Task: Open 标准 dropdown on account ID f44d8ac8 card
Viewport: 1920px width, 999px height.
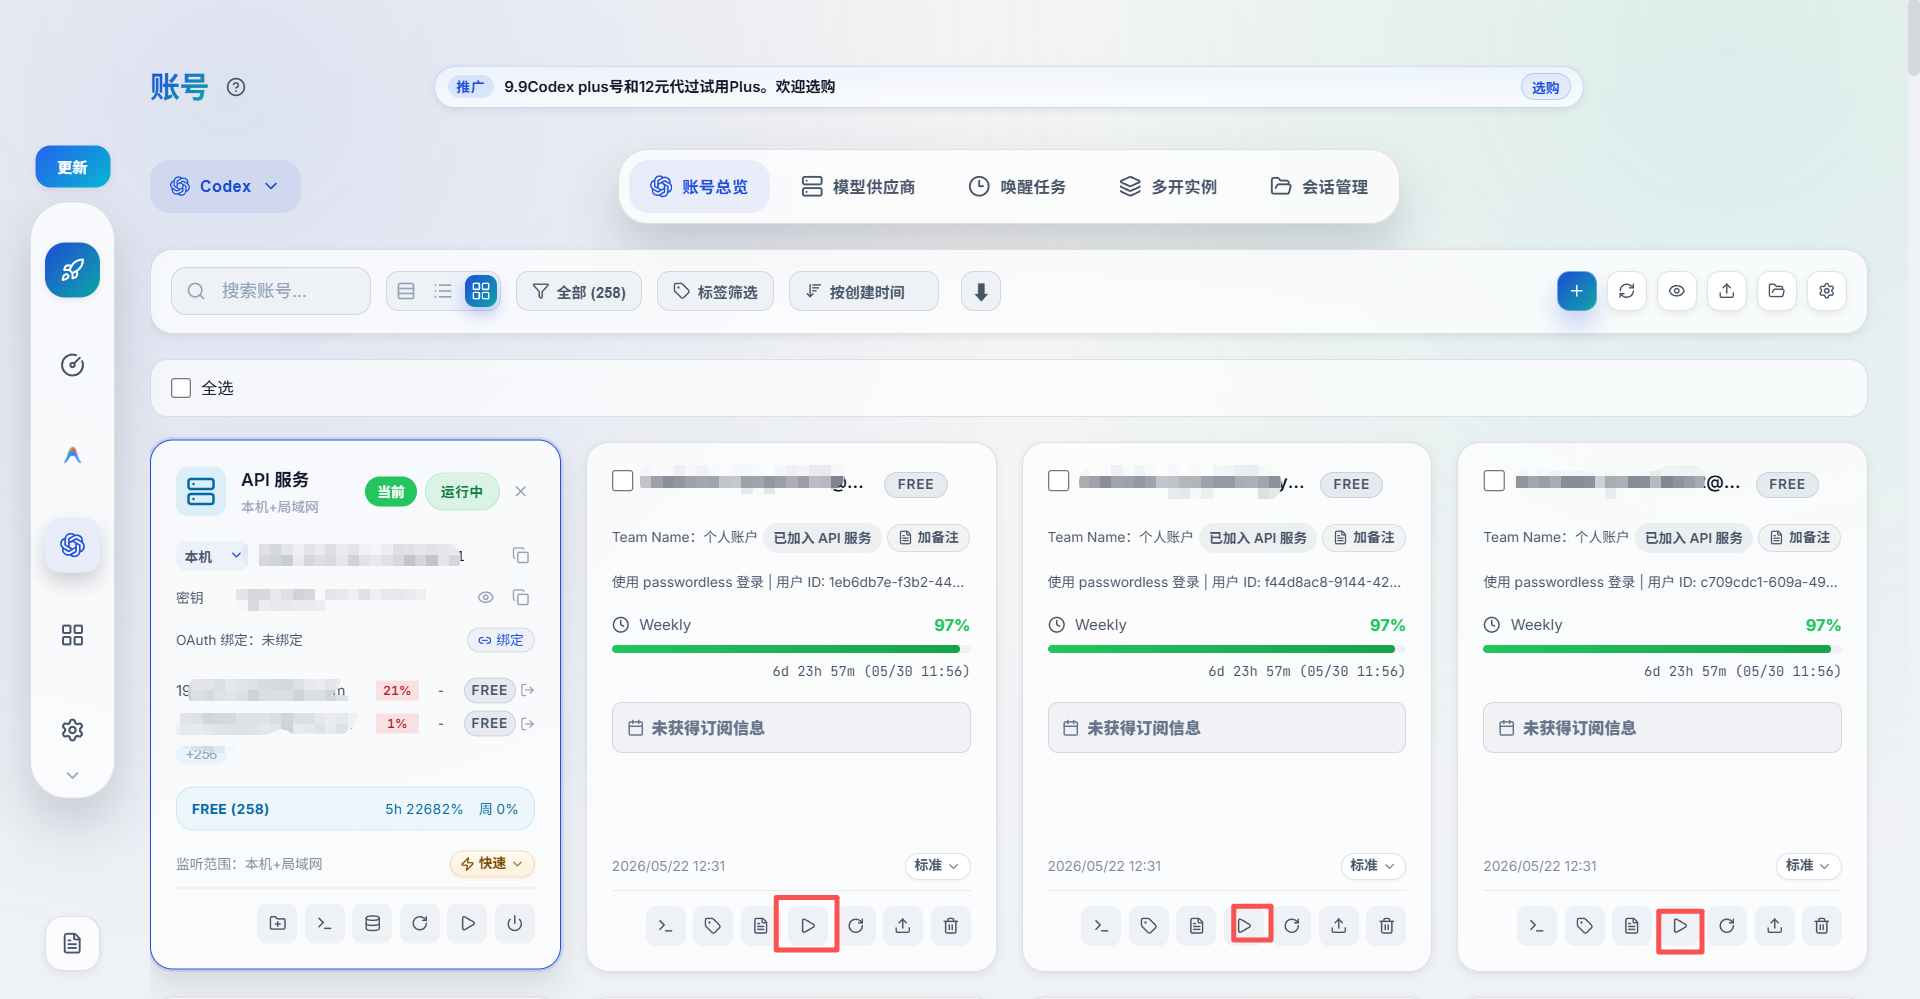Action: click(x=1373, y=866)
